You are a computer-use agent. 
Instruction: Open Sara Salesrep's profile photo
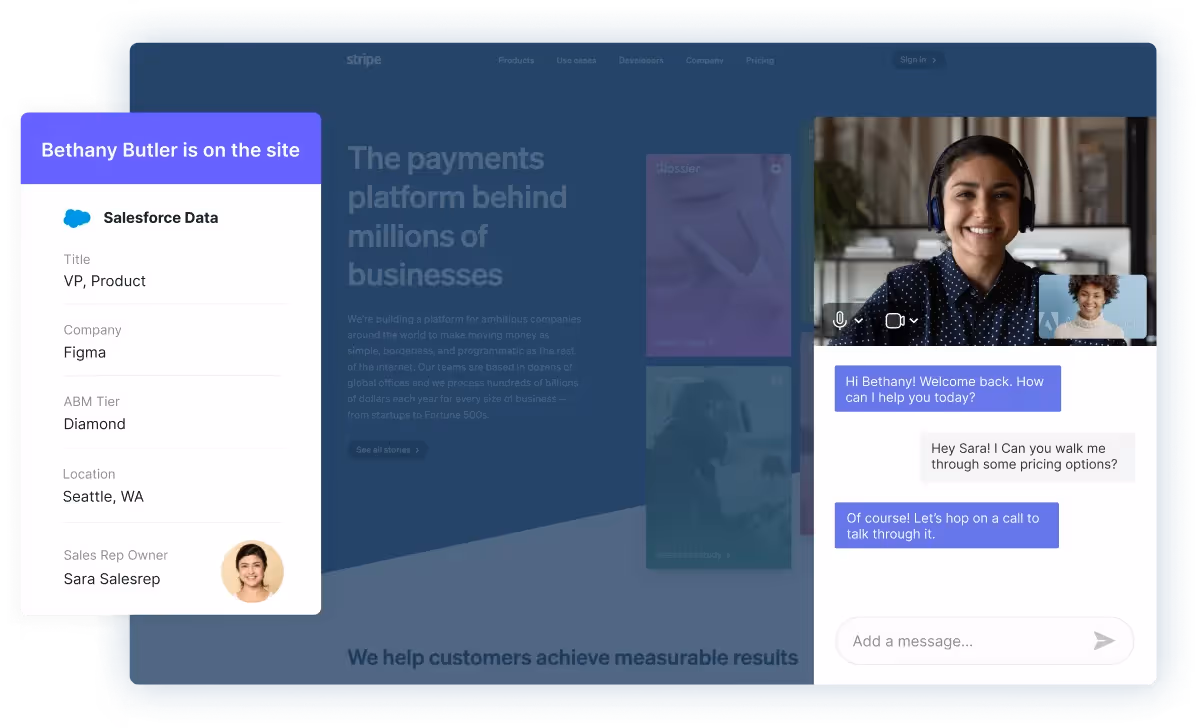point(252,572)
